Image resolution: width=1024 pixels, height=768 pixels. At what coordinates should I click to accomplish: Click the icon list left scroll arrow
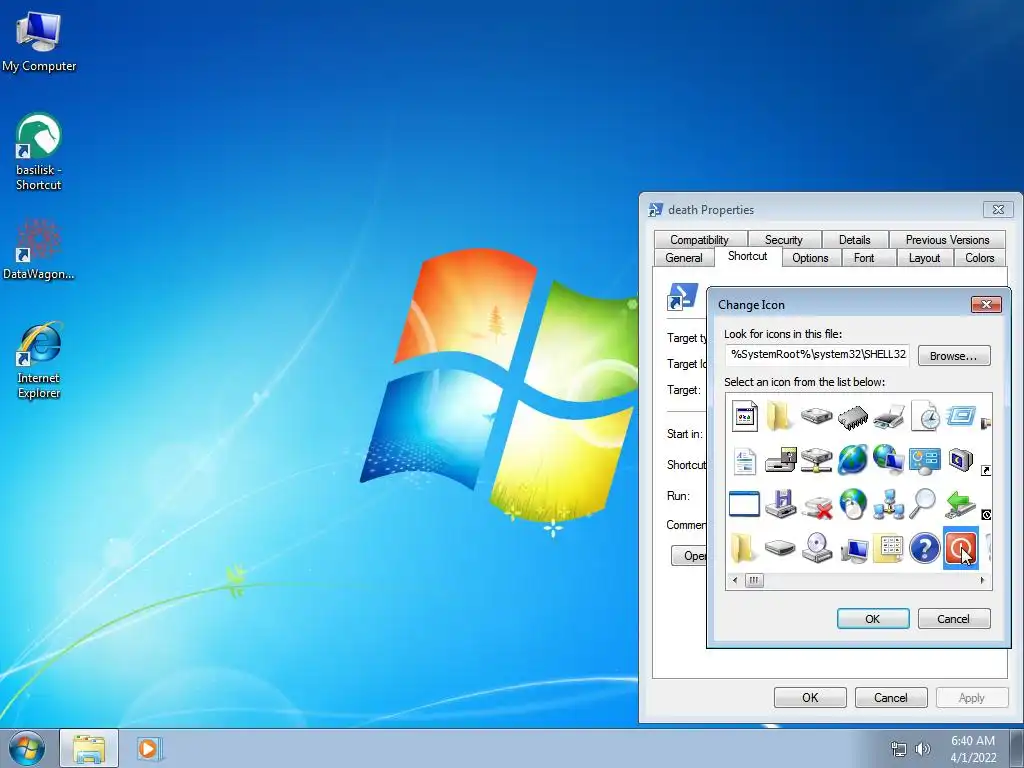coord(735,580)
